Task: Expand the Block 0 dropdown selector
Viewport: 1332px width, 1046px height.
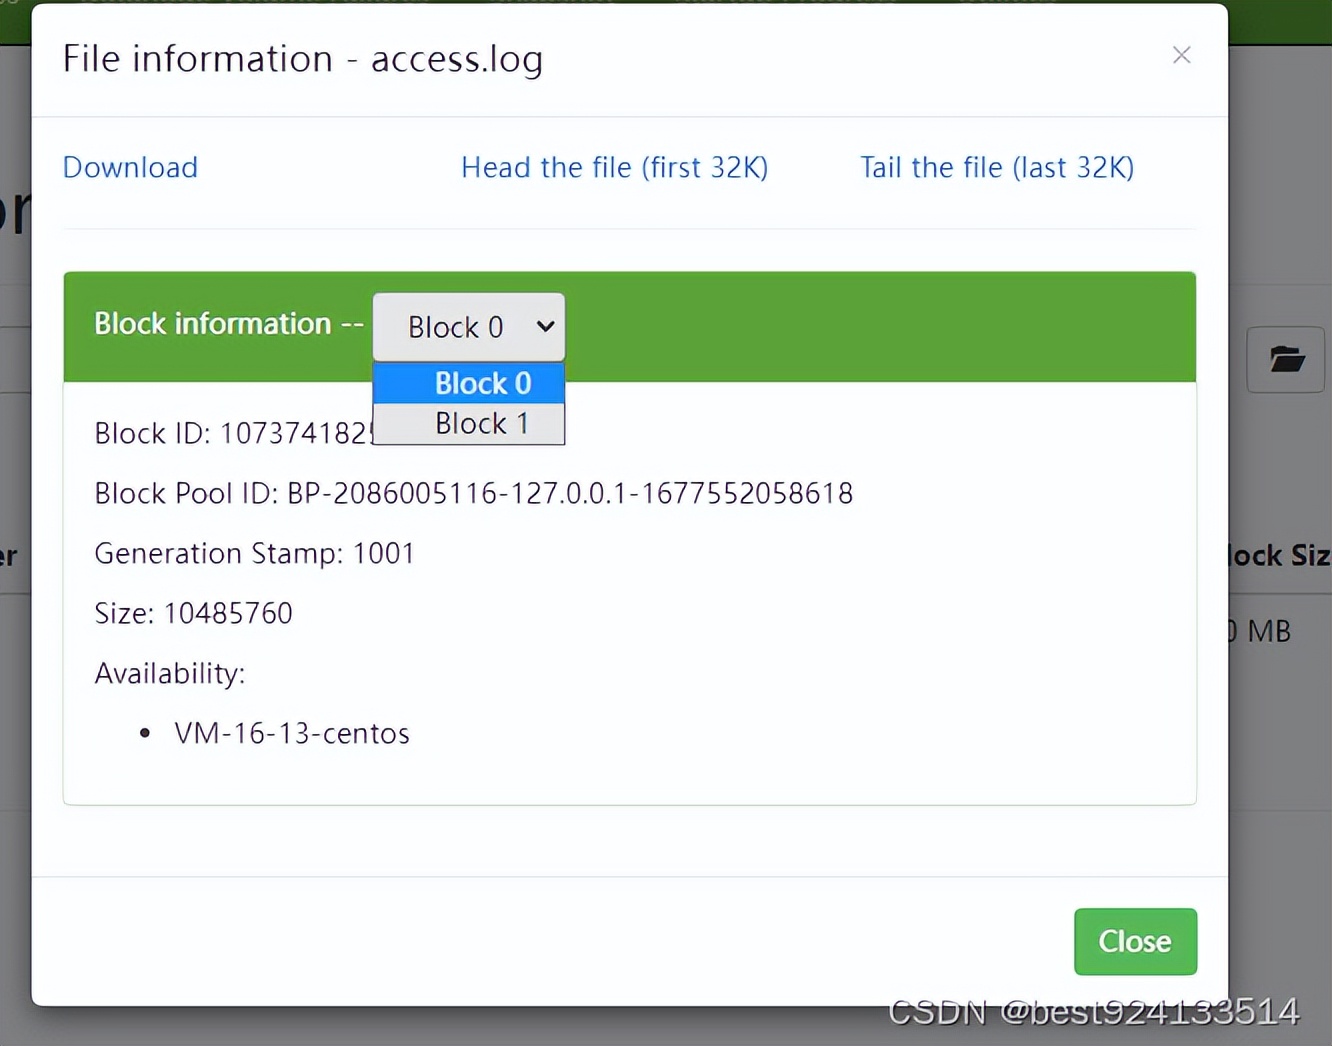Action: (469, 327)
